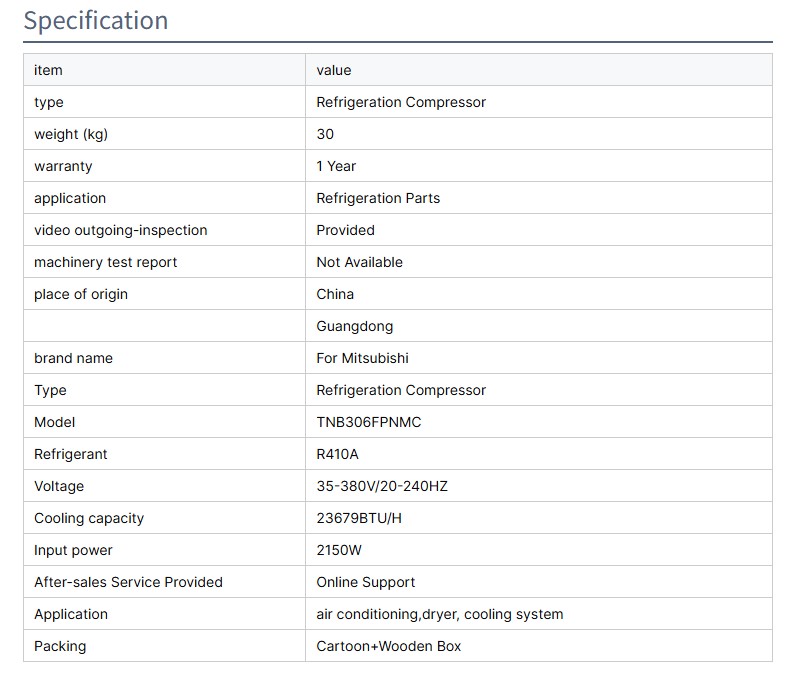Image resolution: width=786 pixels, height=678 pixels.
Task: Click the machinery test report label
Action: click(105, 262)
